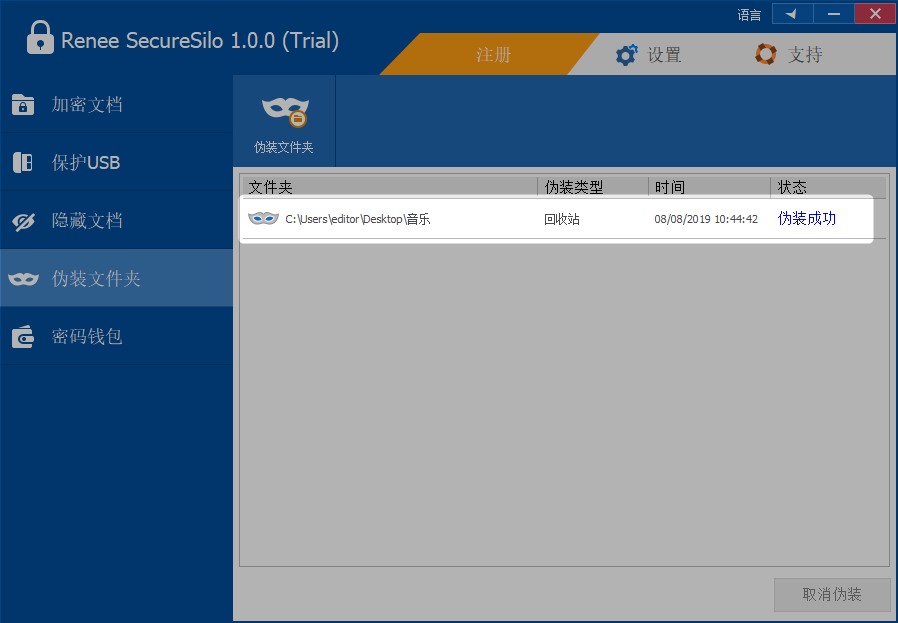Click the 加密文档 folder lock icon
Viewport: 898px width, 623px height.
tap(23, 105)
